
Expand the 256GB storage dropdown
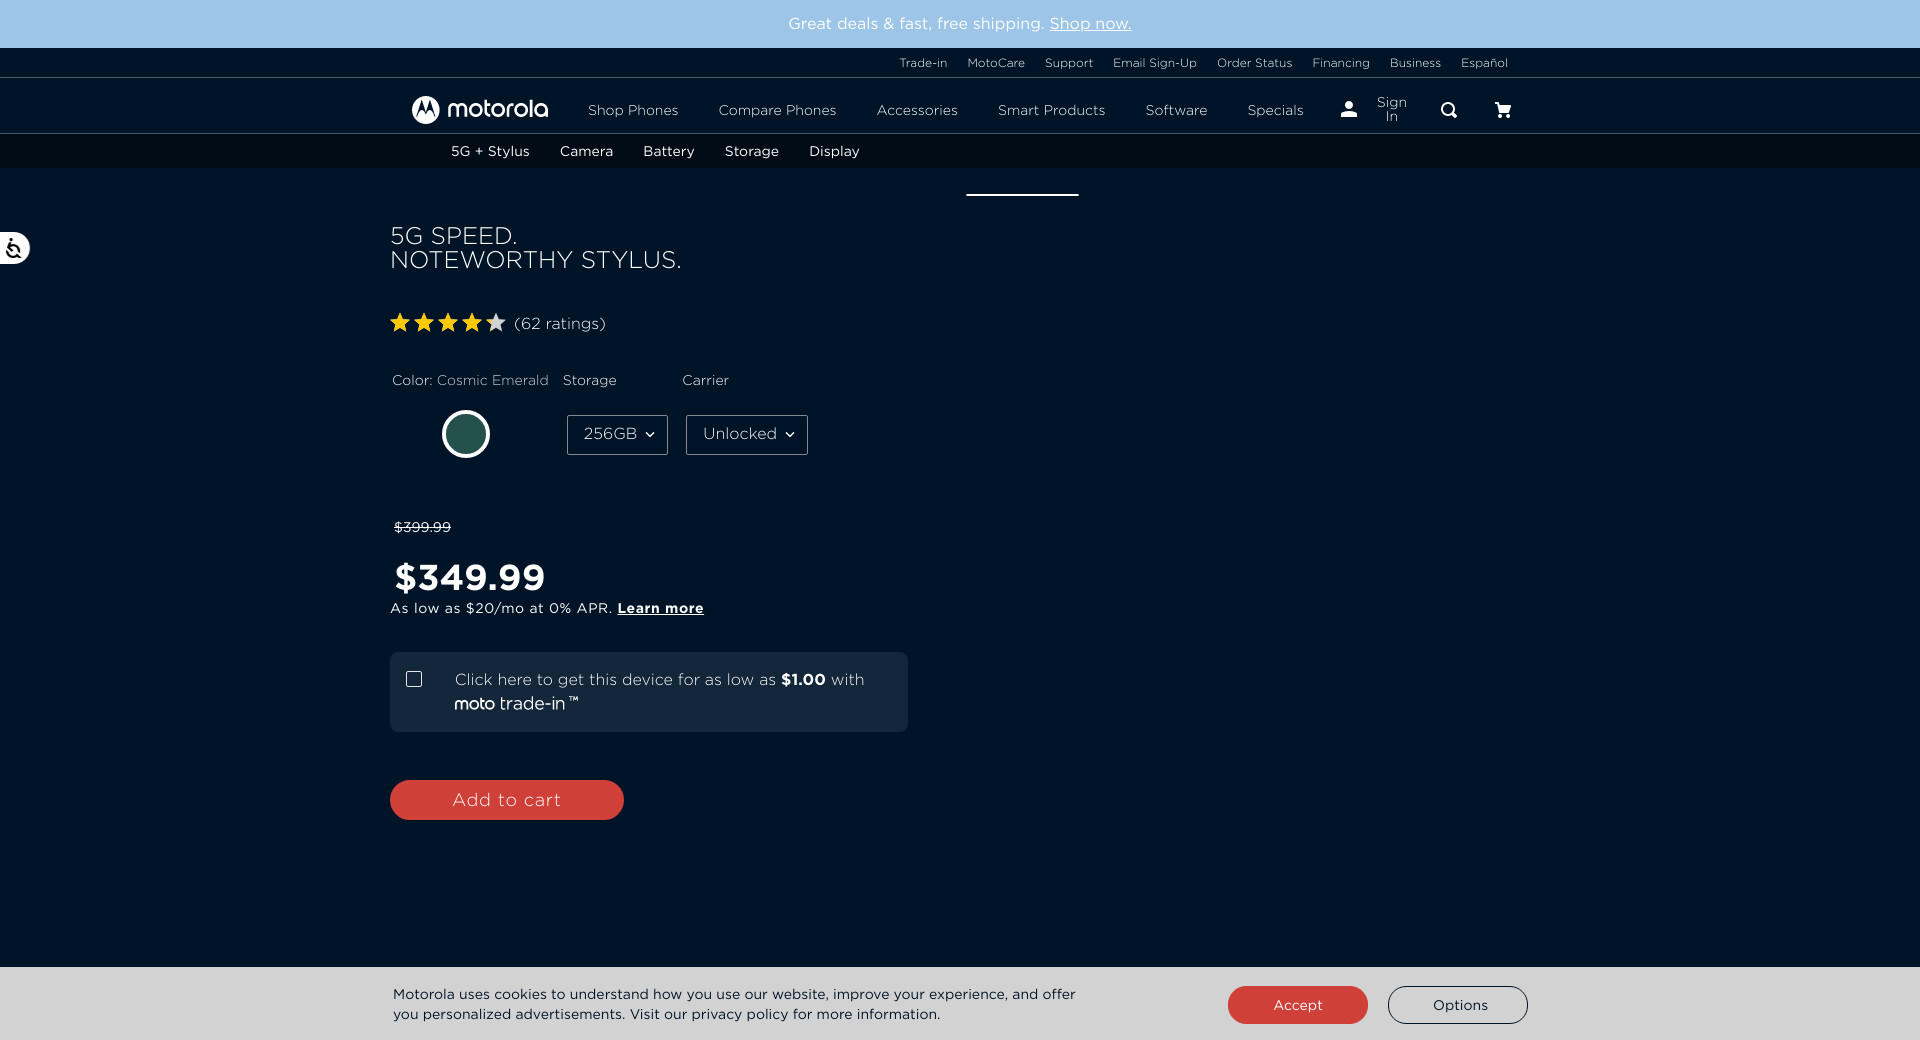pyautogui.click(x=617, y=435)
